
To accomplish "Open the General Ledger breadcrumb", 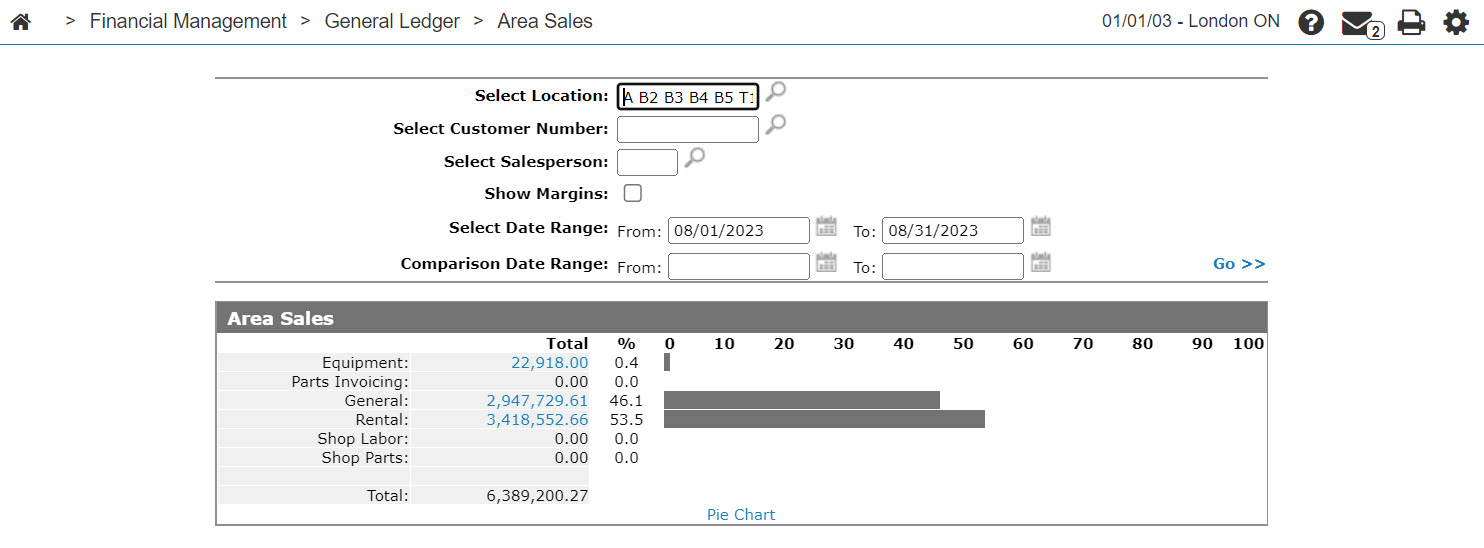I will tap(392, 21).
